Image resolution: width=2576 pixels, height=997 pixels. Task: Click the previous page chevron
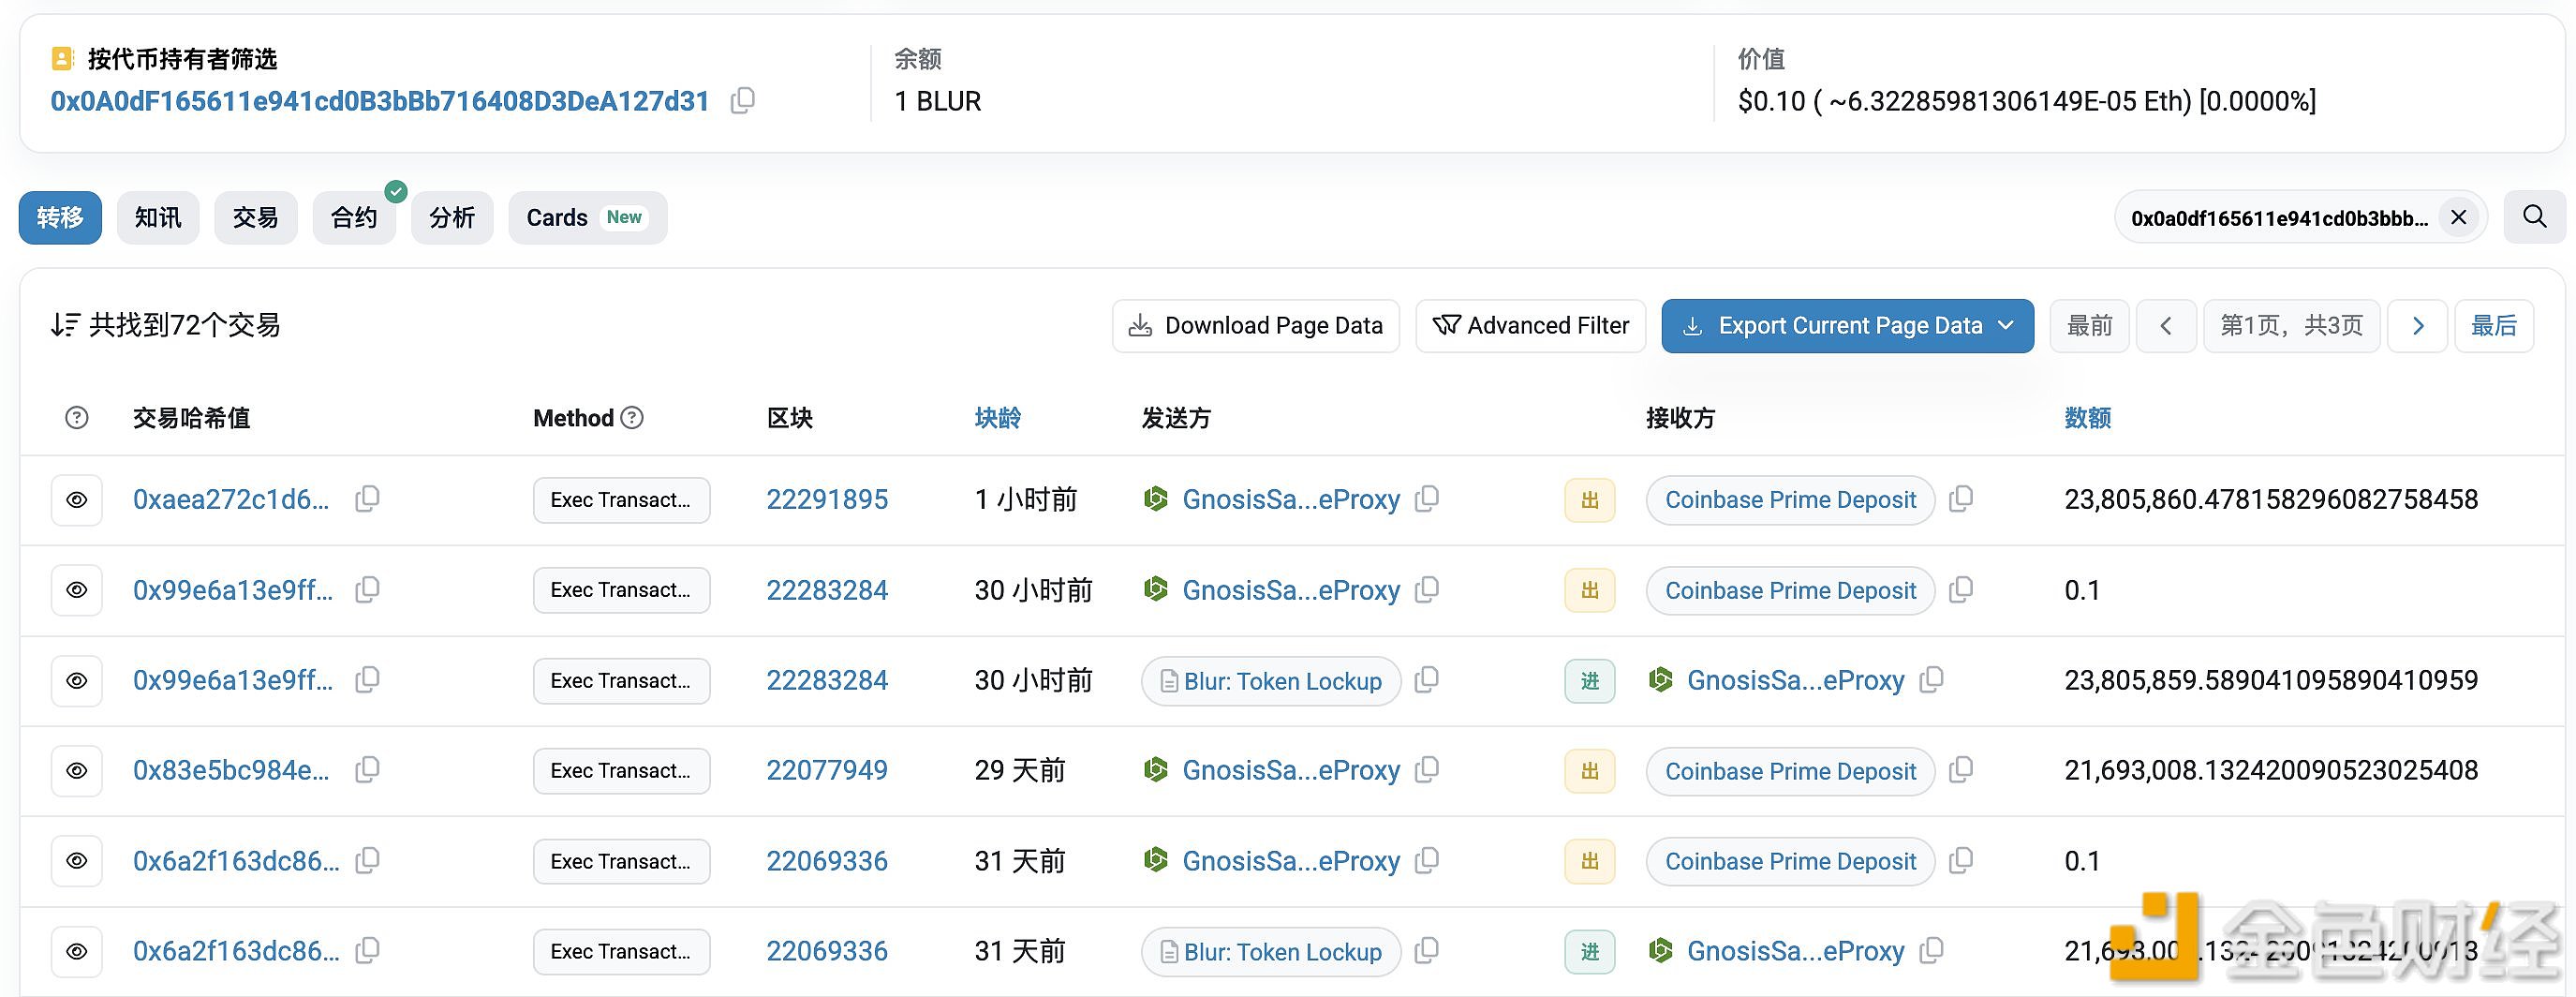point(2166,325)
